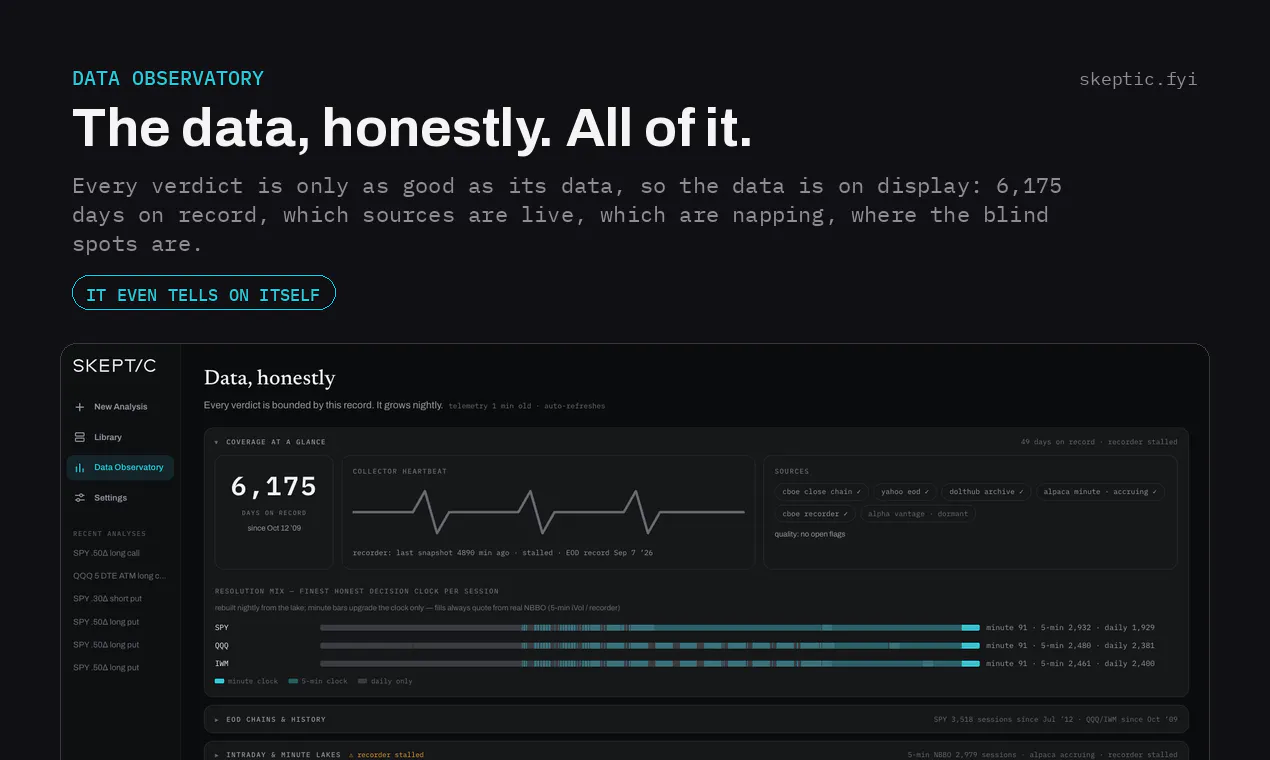1270x760 pixels.
Task: Click the DATA OBSERVATORY teal heading
Action: point(168,79)
